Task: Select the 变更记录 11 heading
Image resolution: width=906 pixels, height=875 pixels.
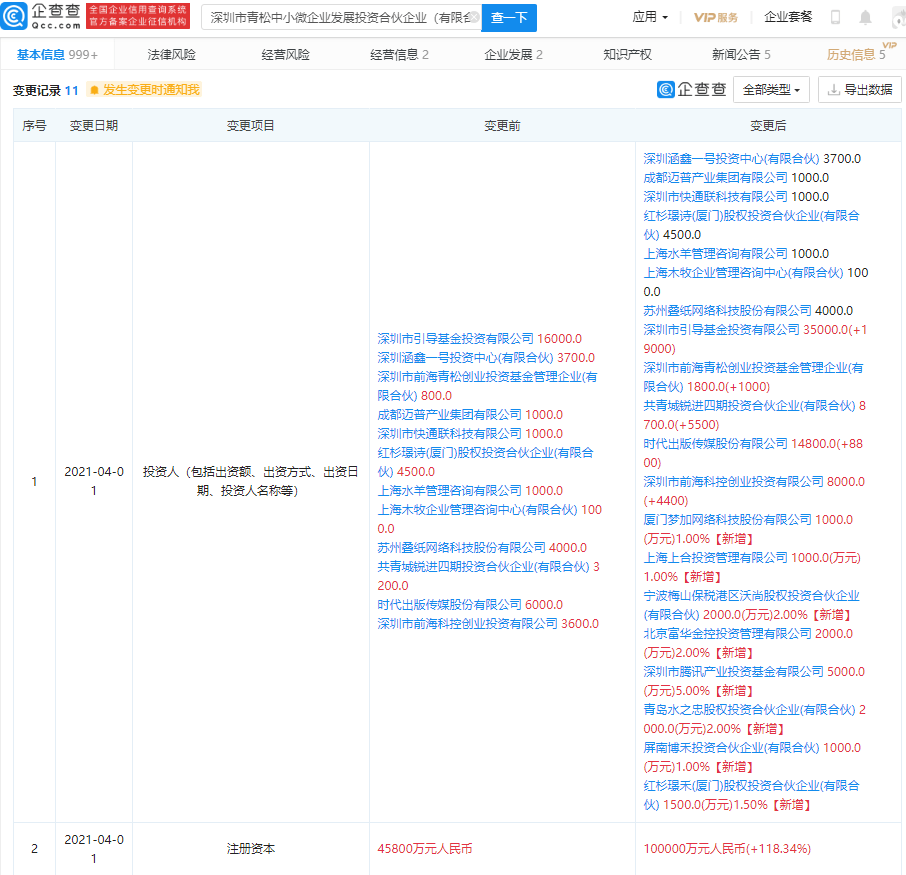Action: [x=45, y=90]
